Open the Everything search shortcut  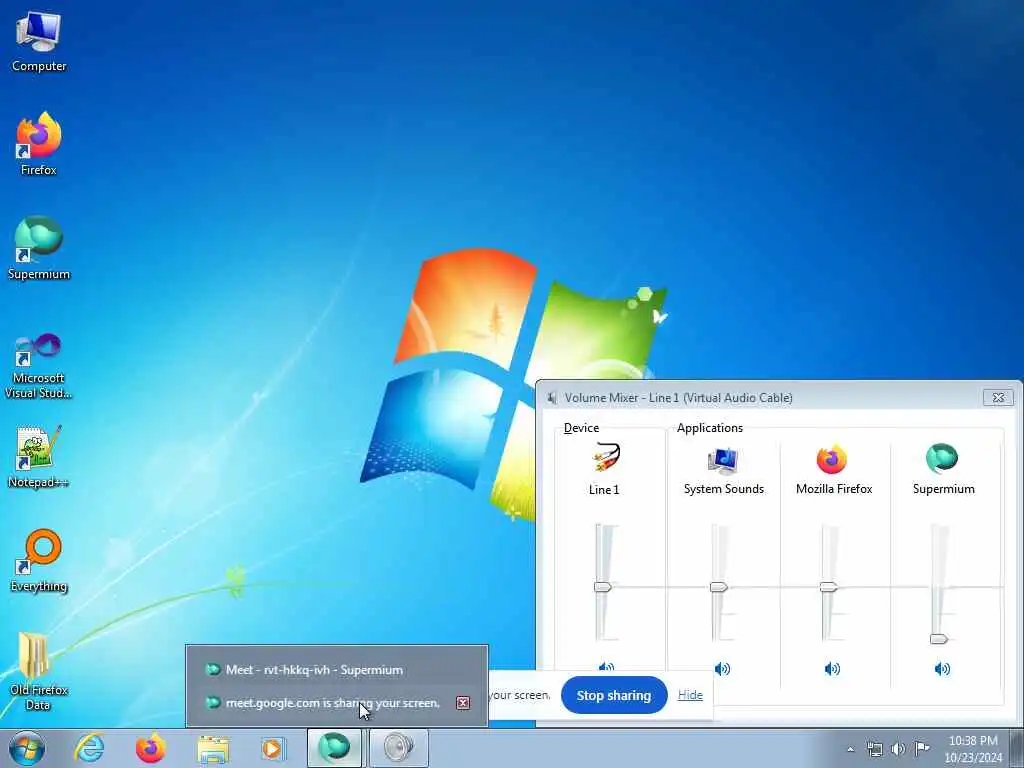[x=39, y=560]
